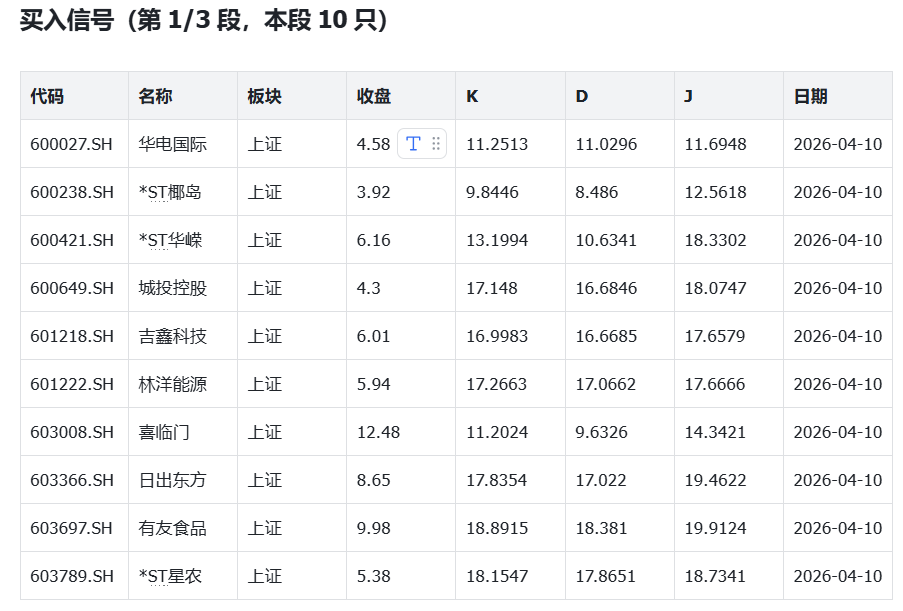
Task: Select the 收盘 column header
Action: click(x=374, y=96)
